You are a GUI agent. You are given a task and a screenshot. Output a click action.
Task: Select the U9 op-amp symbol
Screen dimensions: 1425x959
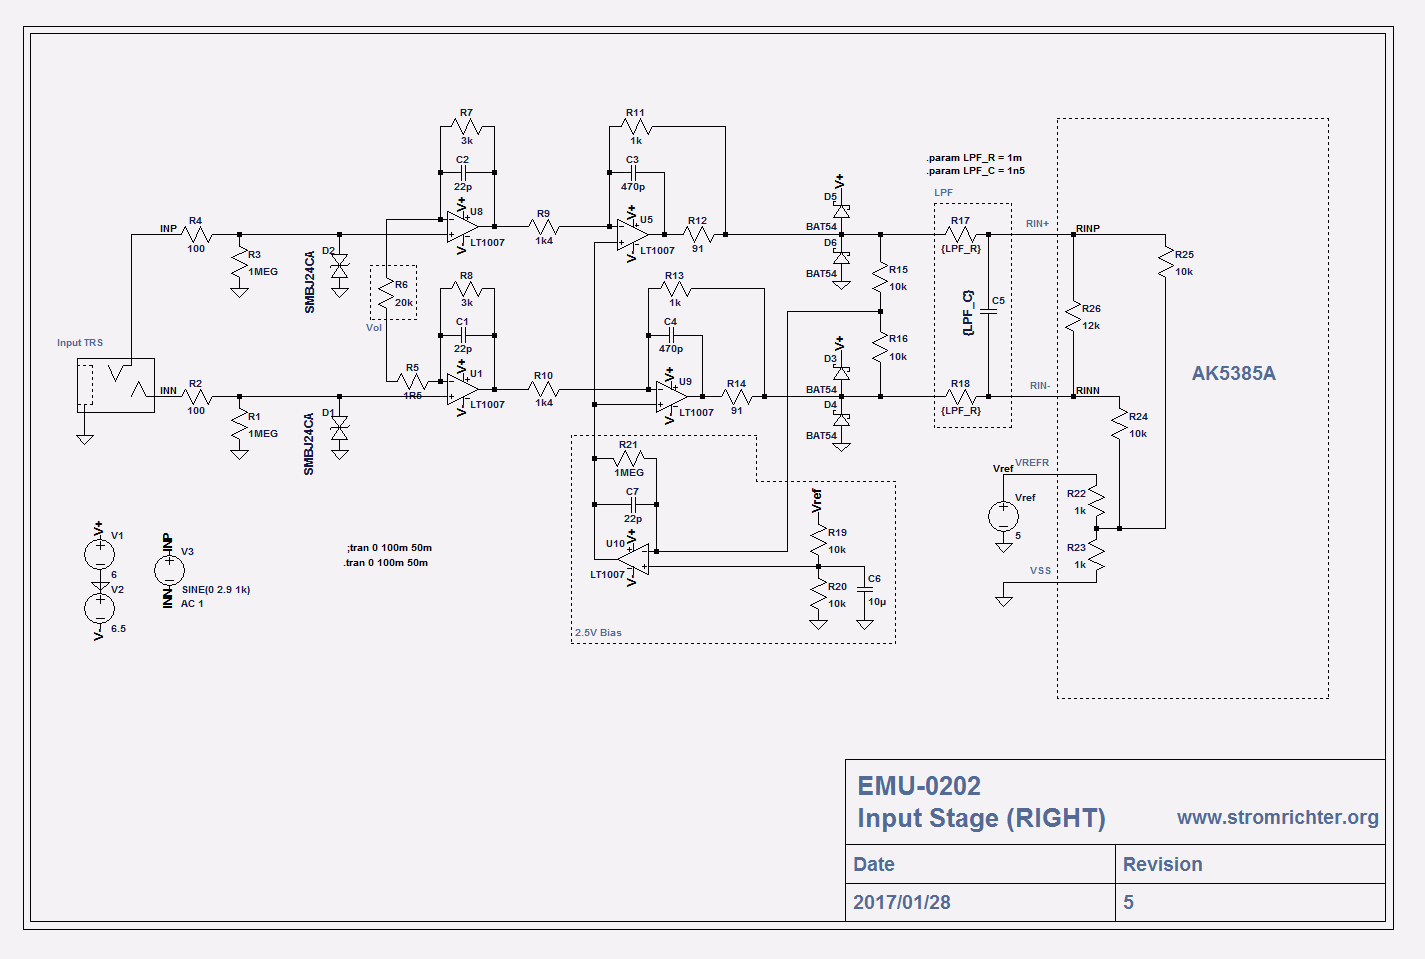click(x=671, y=397)
